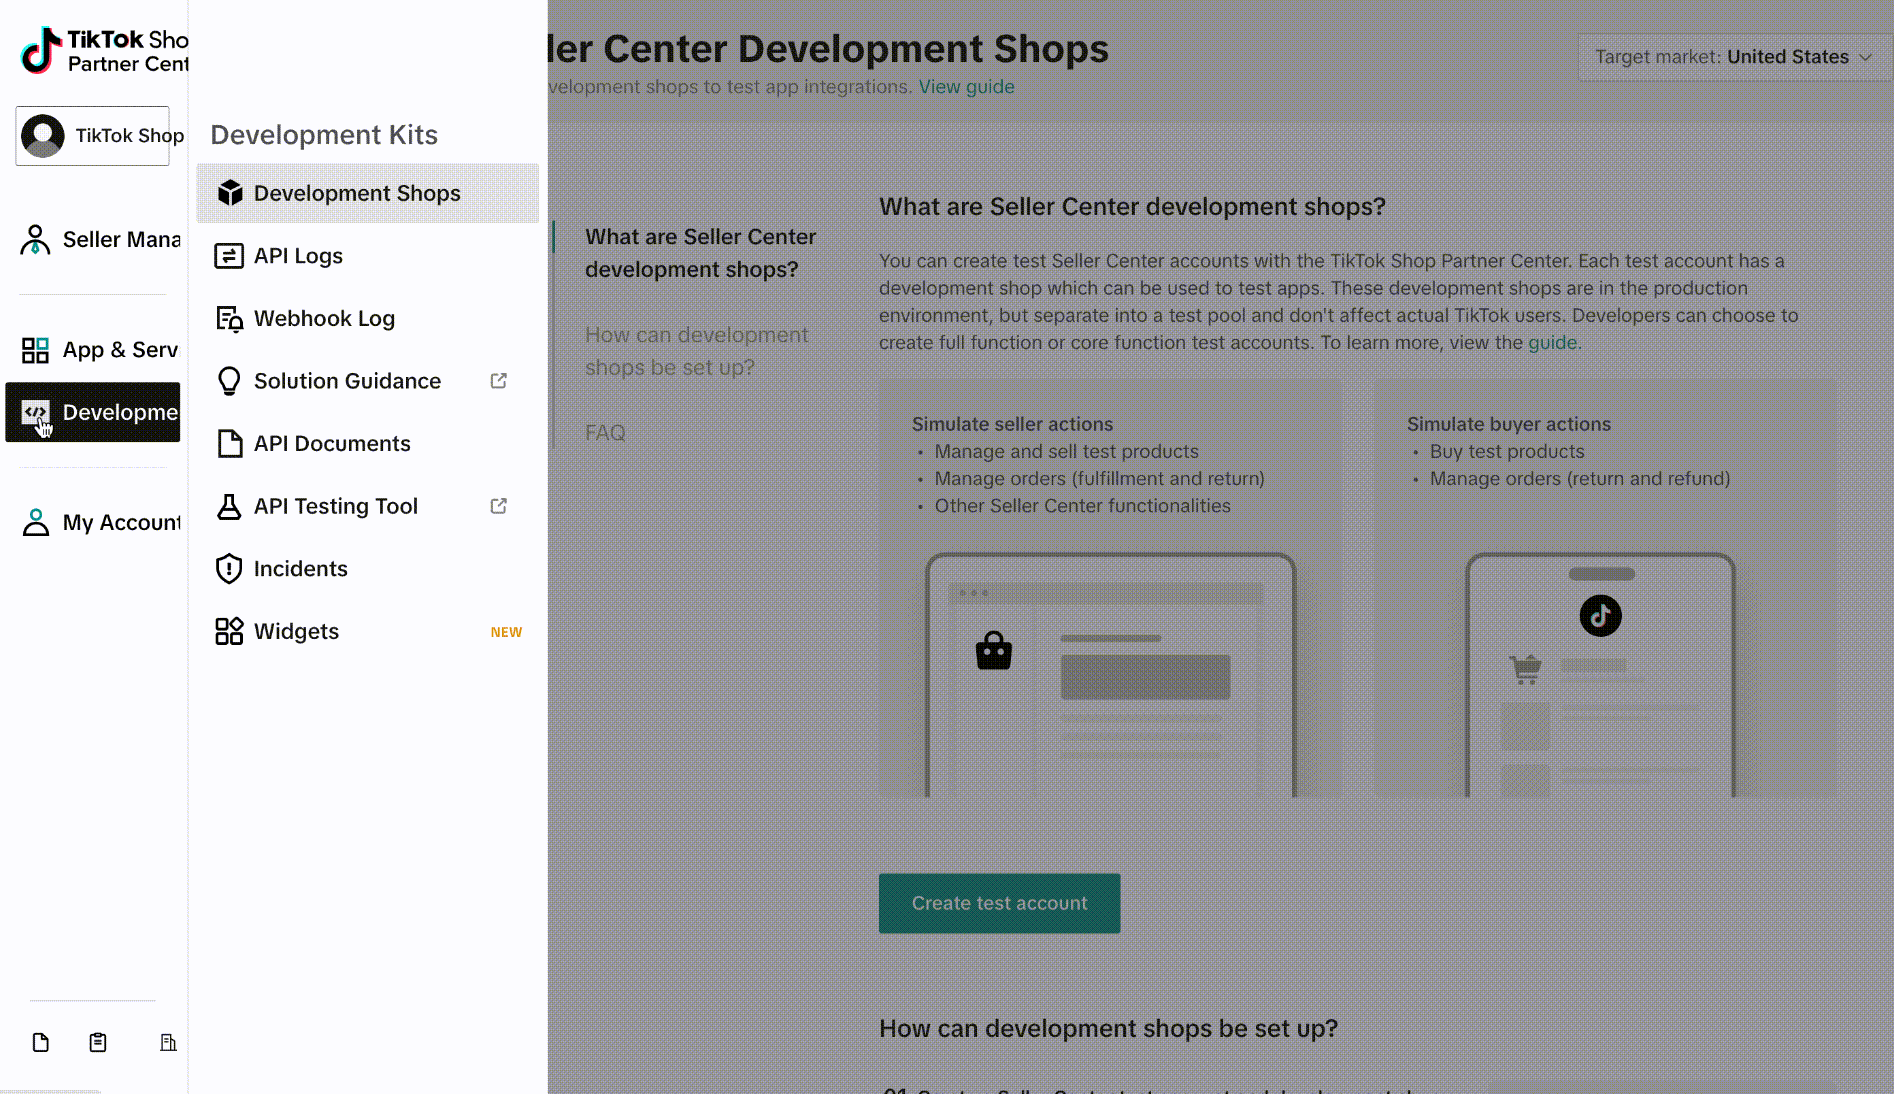Click the external link icon beside API Testing Tool
Screen dimensions: 1894x1094
(x=499, y=506)
